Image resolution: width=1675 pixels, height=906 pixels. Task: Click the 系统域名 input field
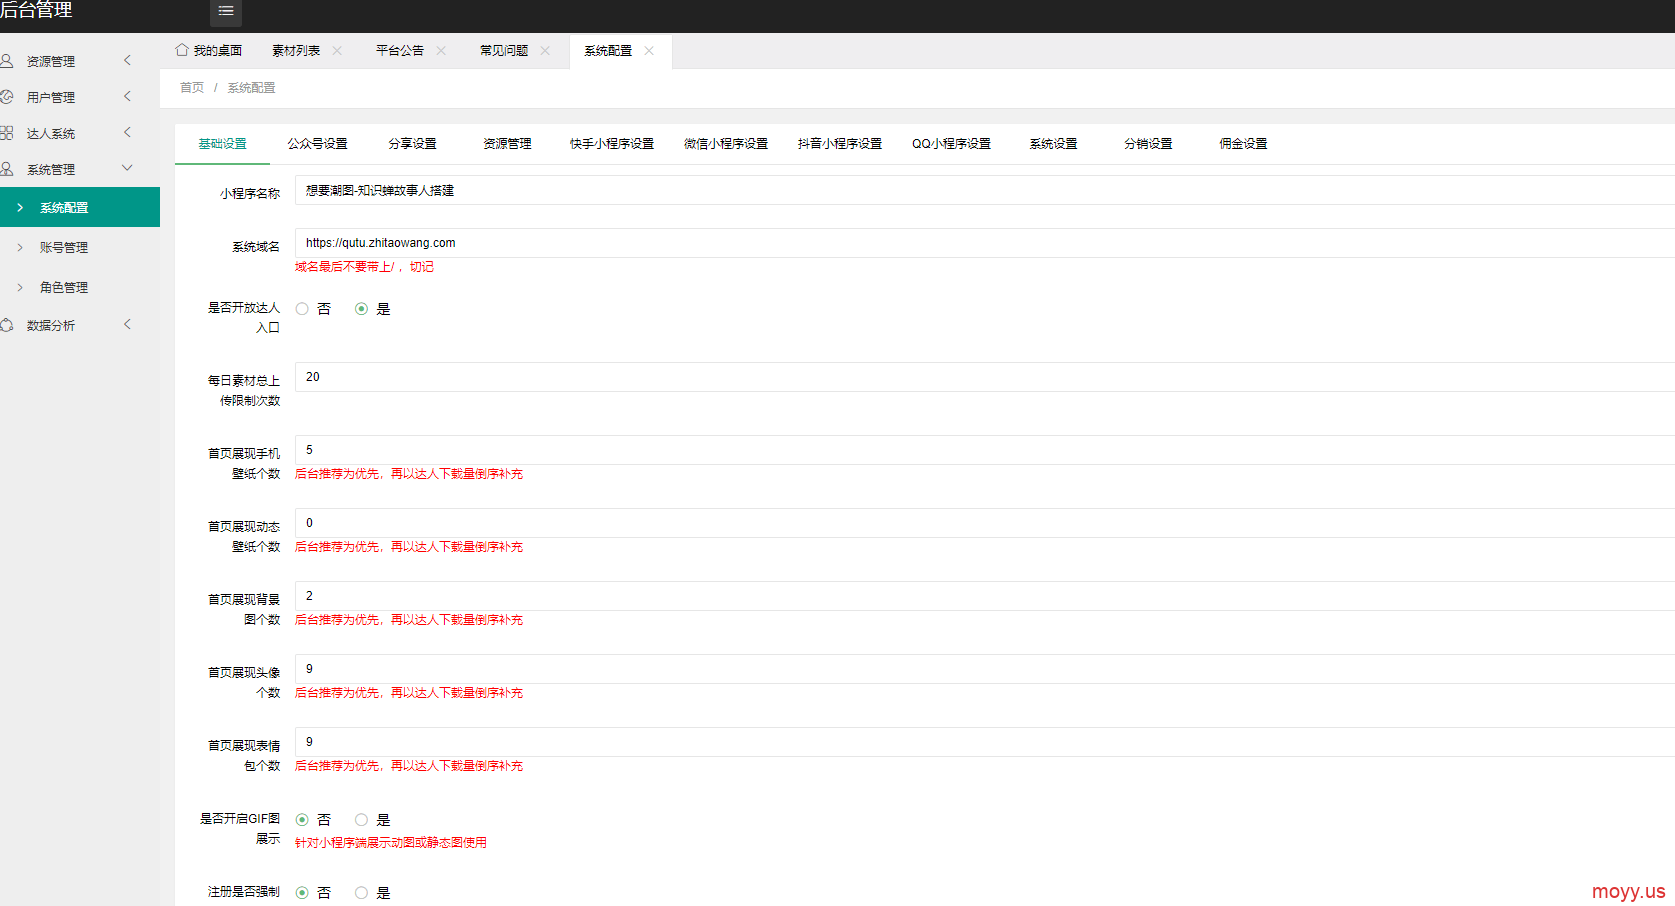(x=985, y=243)
